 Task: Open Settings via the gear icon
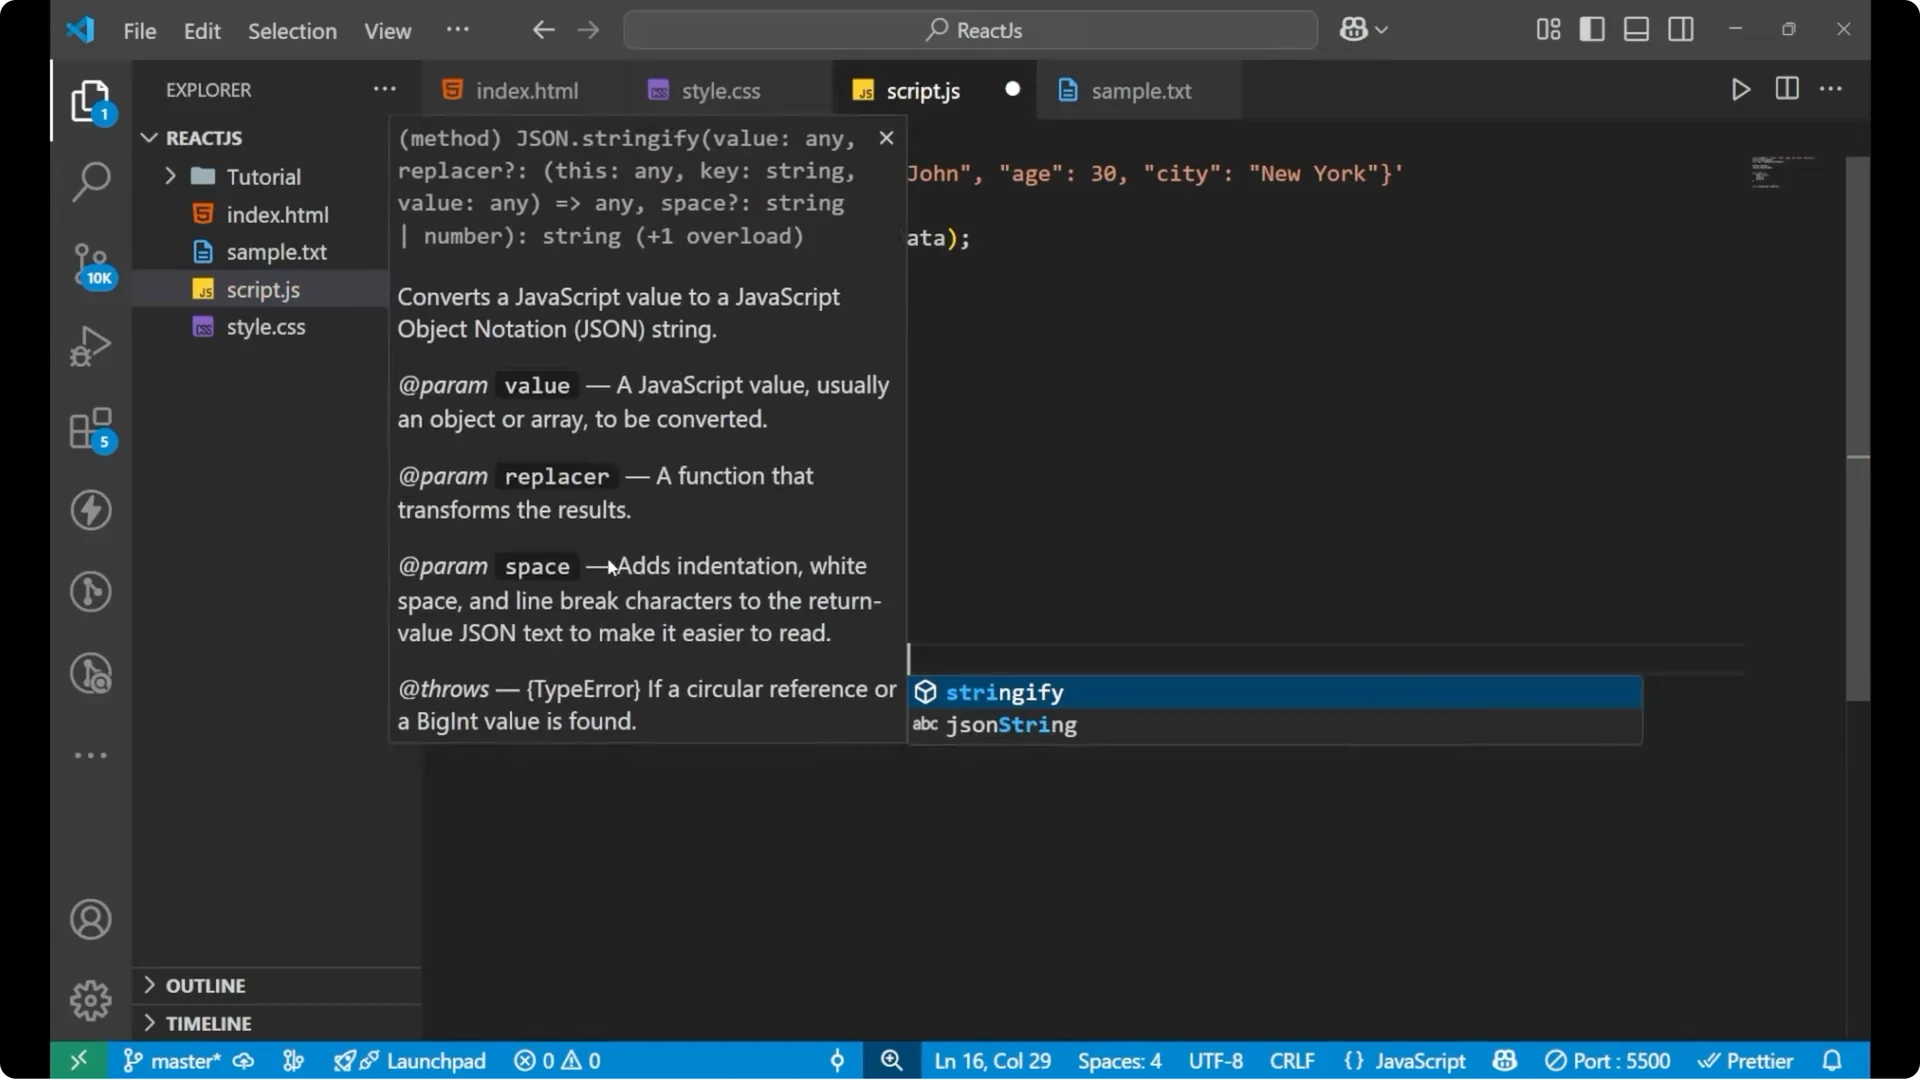pyautogui.click(x=91, y=999)
